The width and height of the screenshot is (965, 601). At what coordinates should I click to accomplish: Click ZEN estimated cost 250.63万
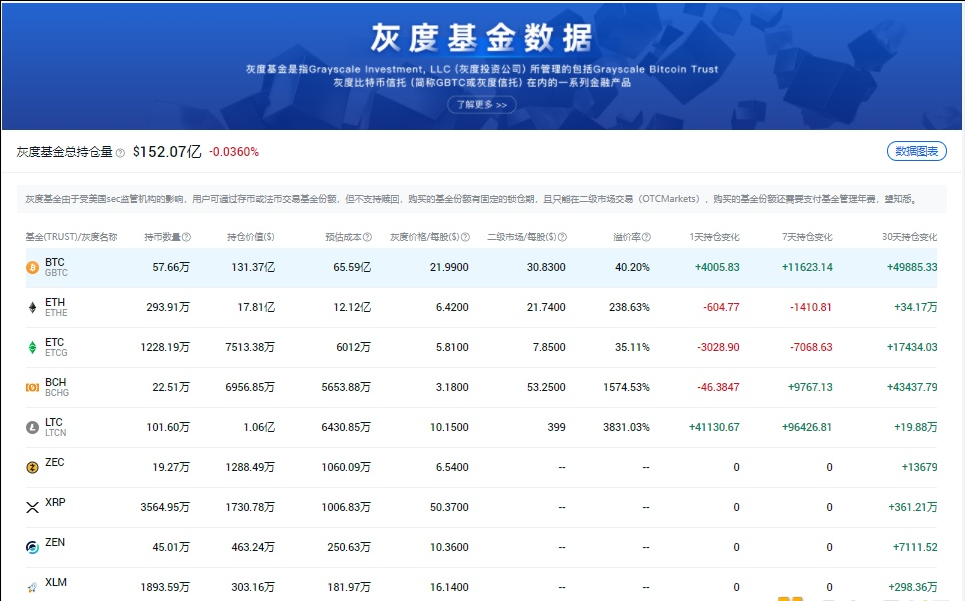(349, 547)
